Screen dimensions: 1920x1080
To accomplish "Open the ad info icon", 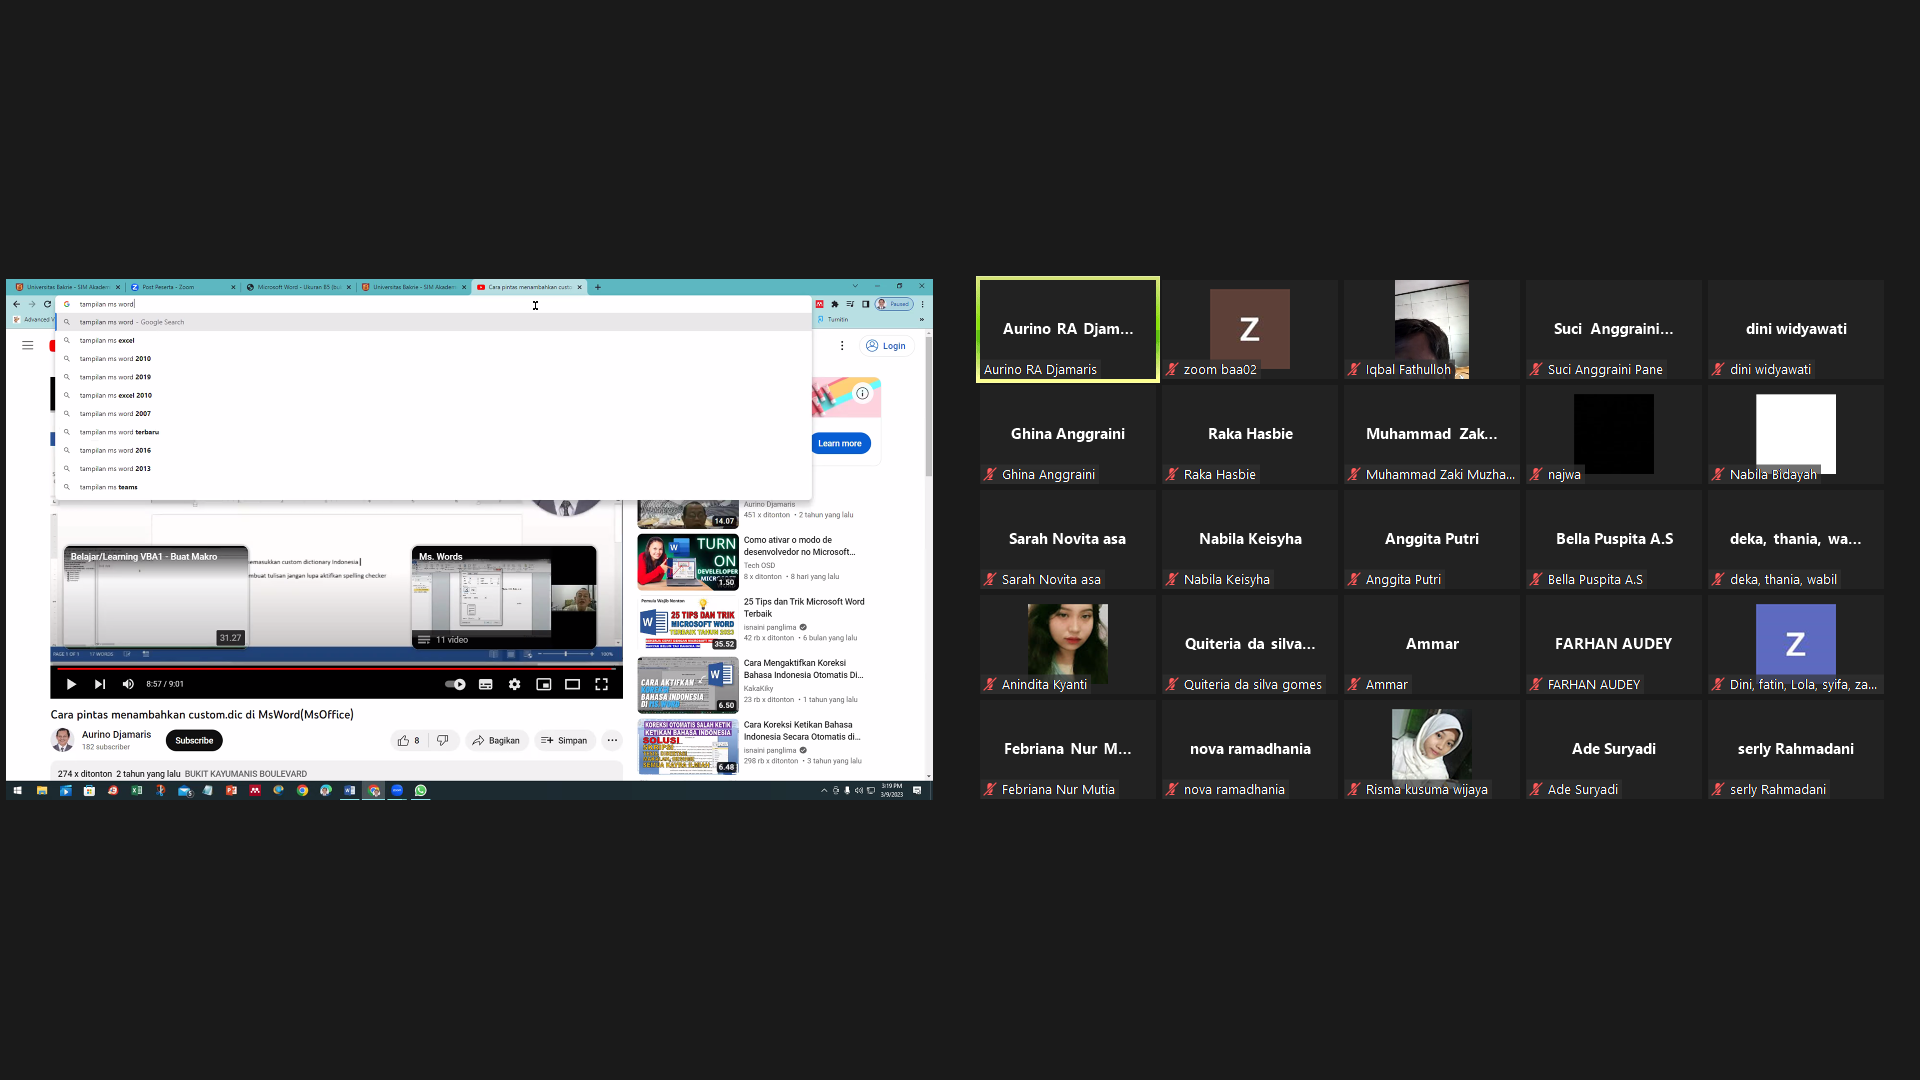I will pos(863,393).
